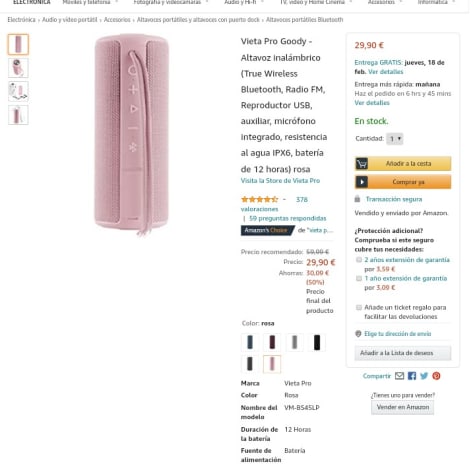Click the cart icon on Añadir a la cesta

coord(362,164)
